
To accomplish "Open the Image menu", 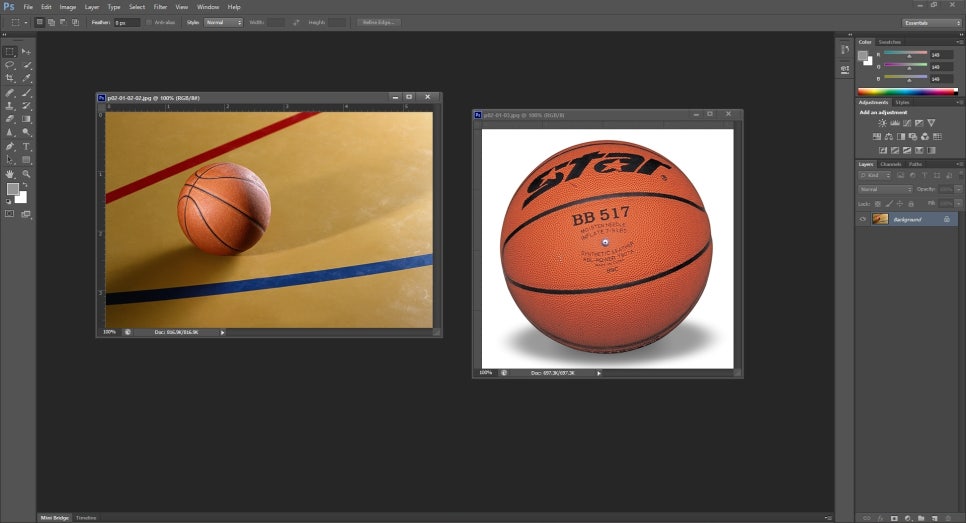I will tap(68, 7).
